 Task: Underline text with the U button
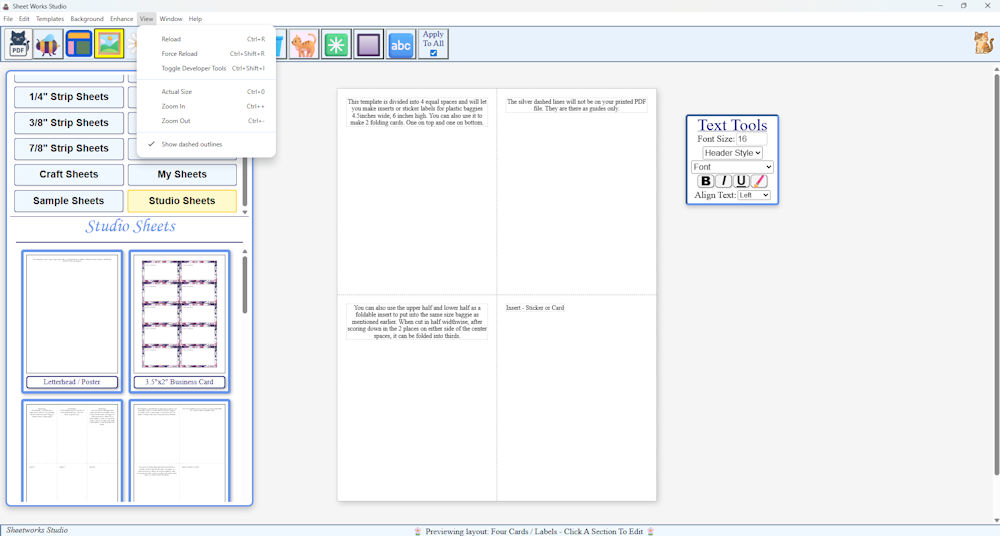(740, 181)
